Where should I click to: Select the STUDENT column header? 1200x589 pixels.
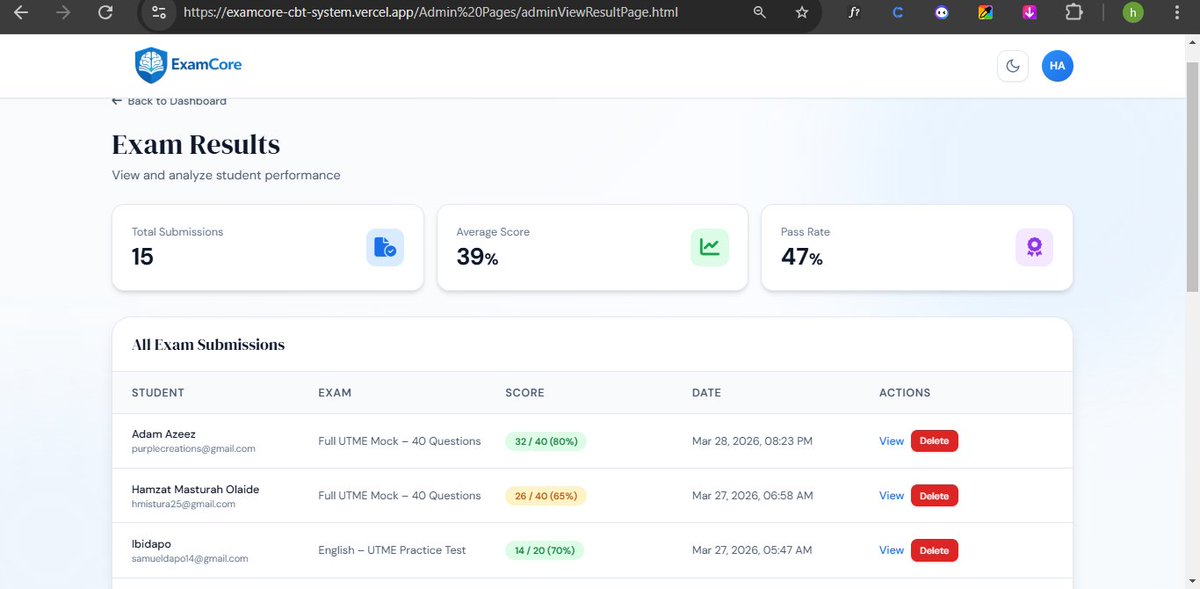157,392
